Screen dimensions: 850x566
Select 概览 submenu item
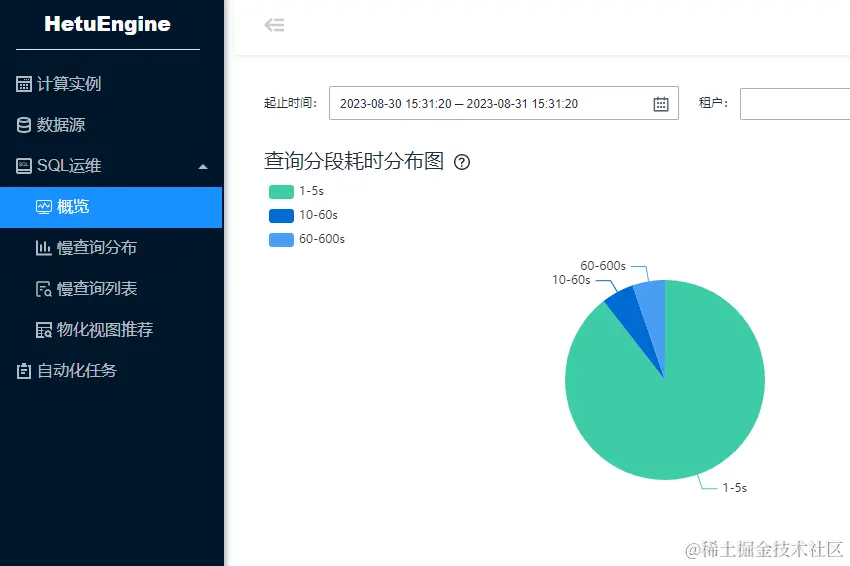[x=111, y=207]
